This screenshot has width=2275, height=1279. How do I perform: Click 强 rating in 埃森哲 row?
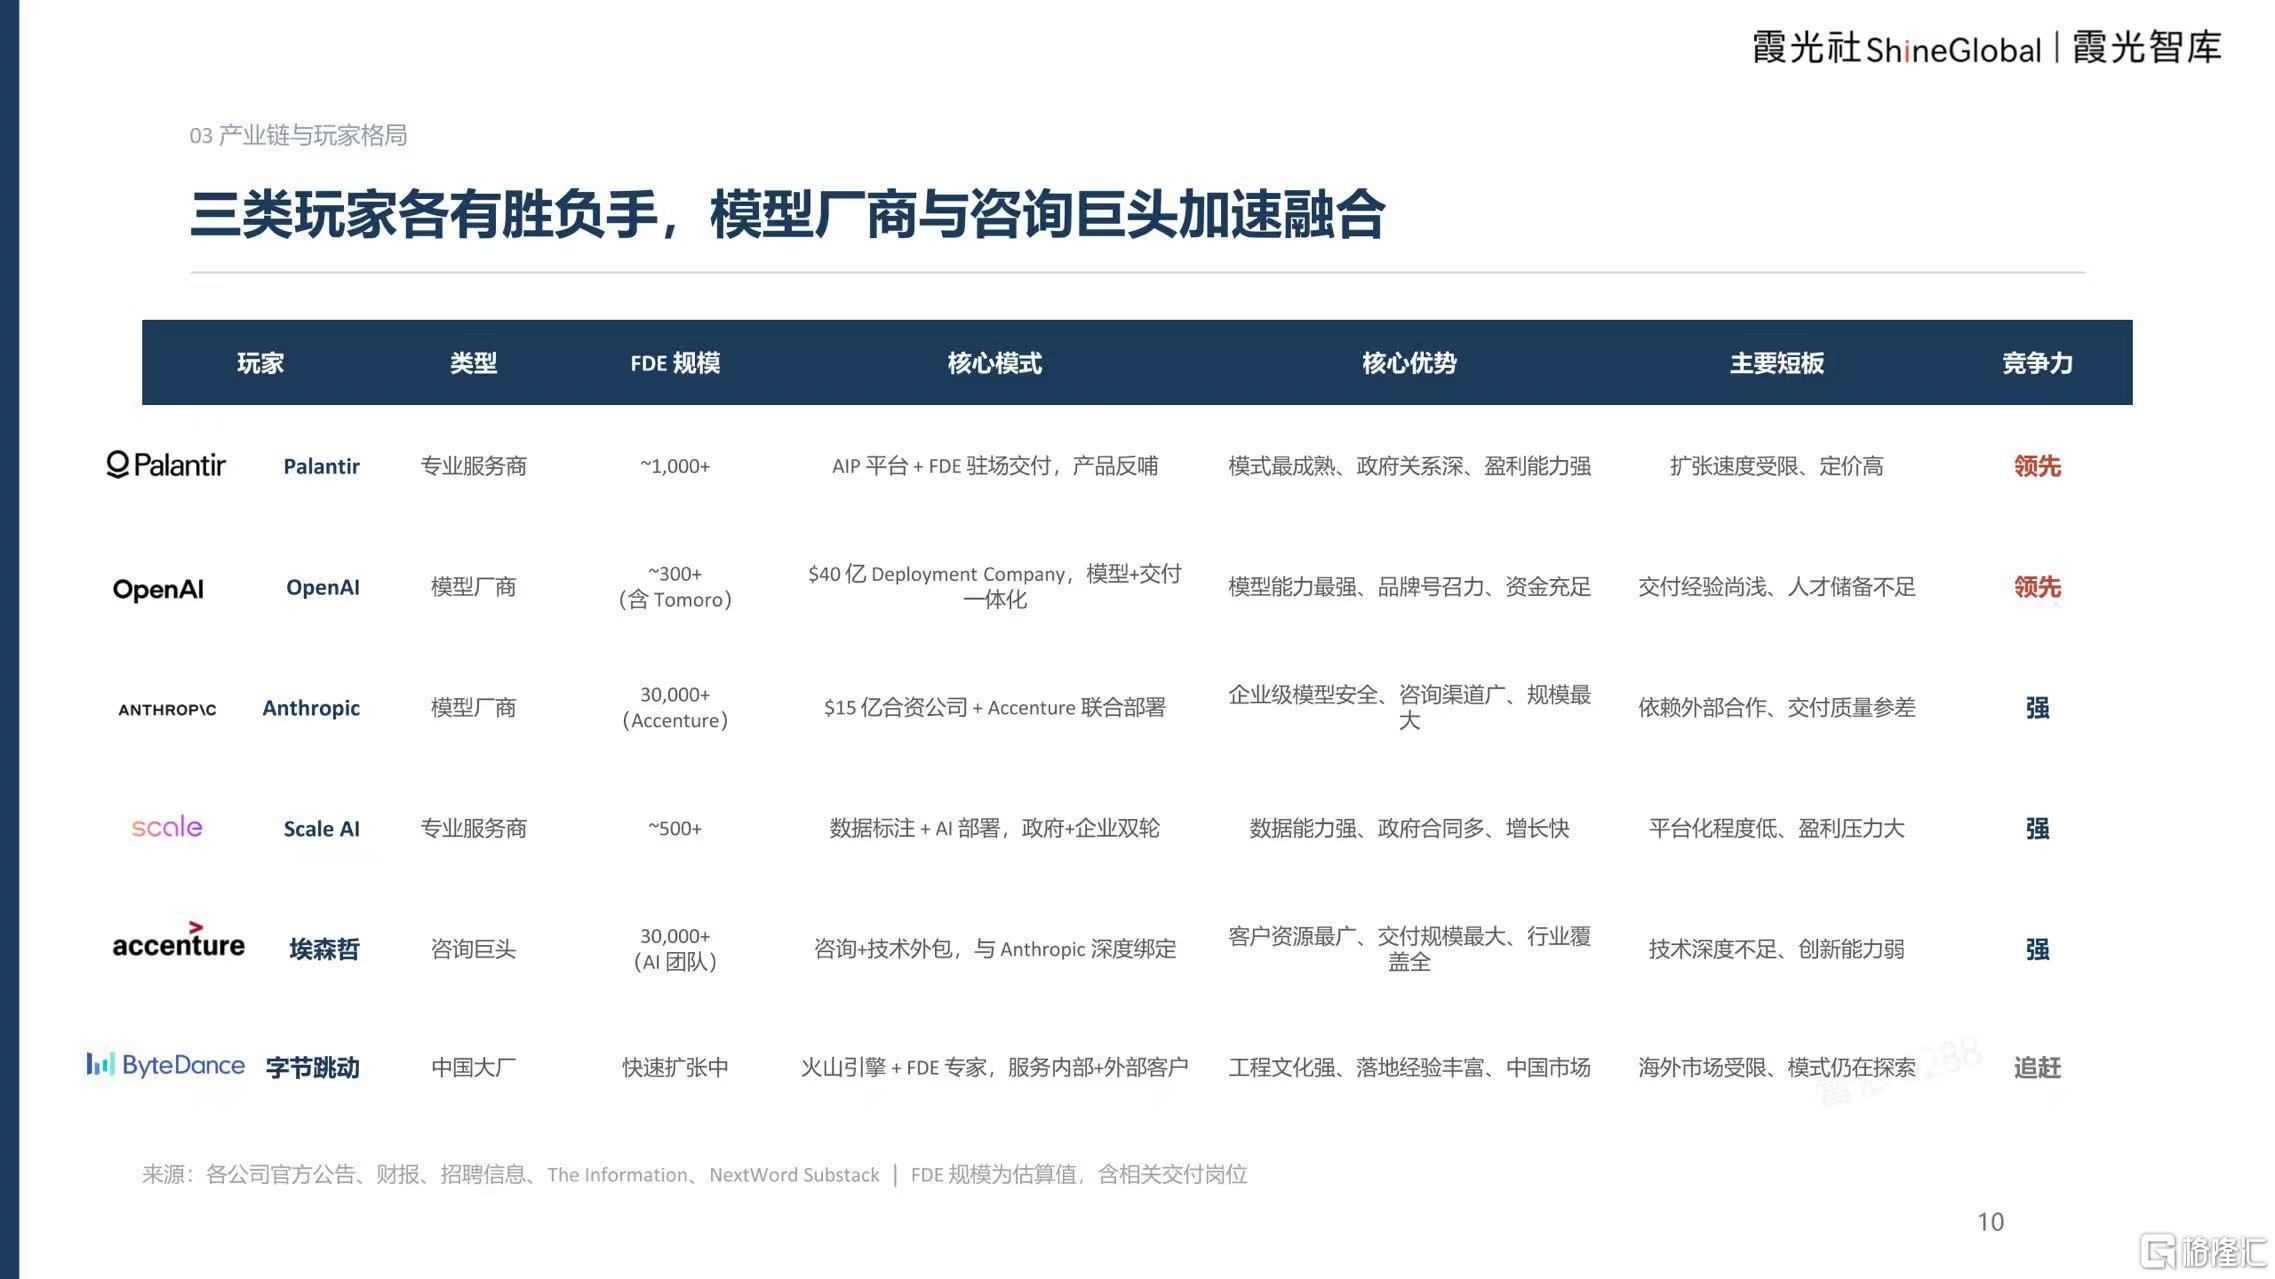click(x=2037, y=949)
